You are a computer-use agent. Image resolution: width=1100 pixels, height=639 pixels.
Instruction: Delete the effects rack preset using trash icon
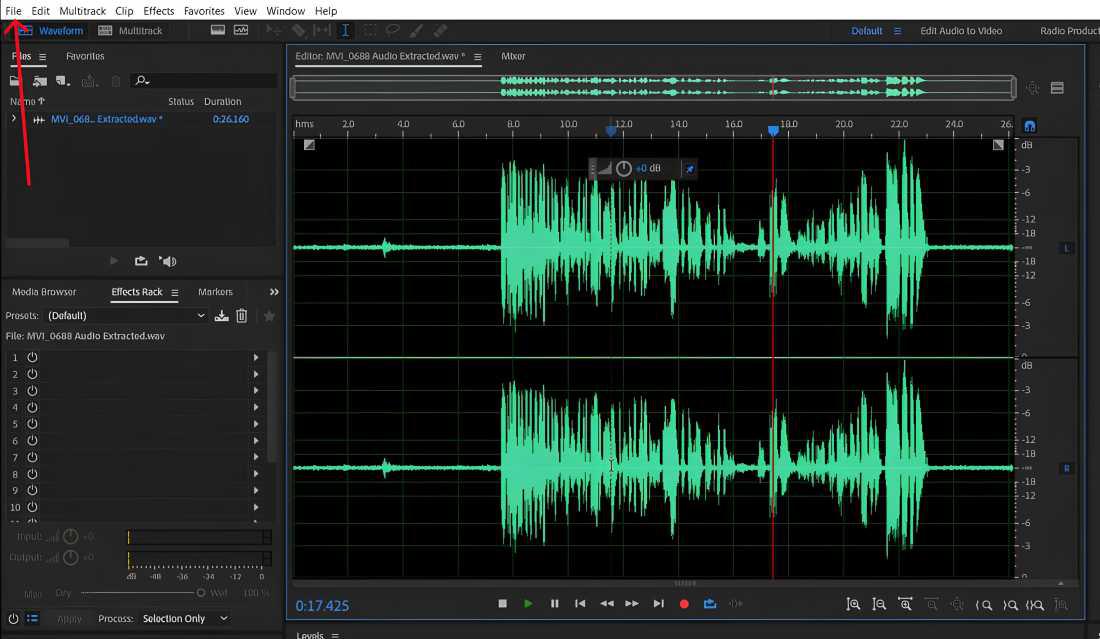241,316
